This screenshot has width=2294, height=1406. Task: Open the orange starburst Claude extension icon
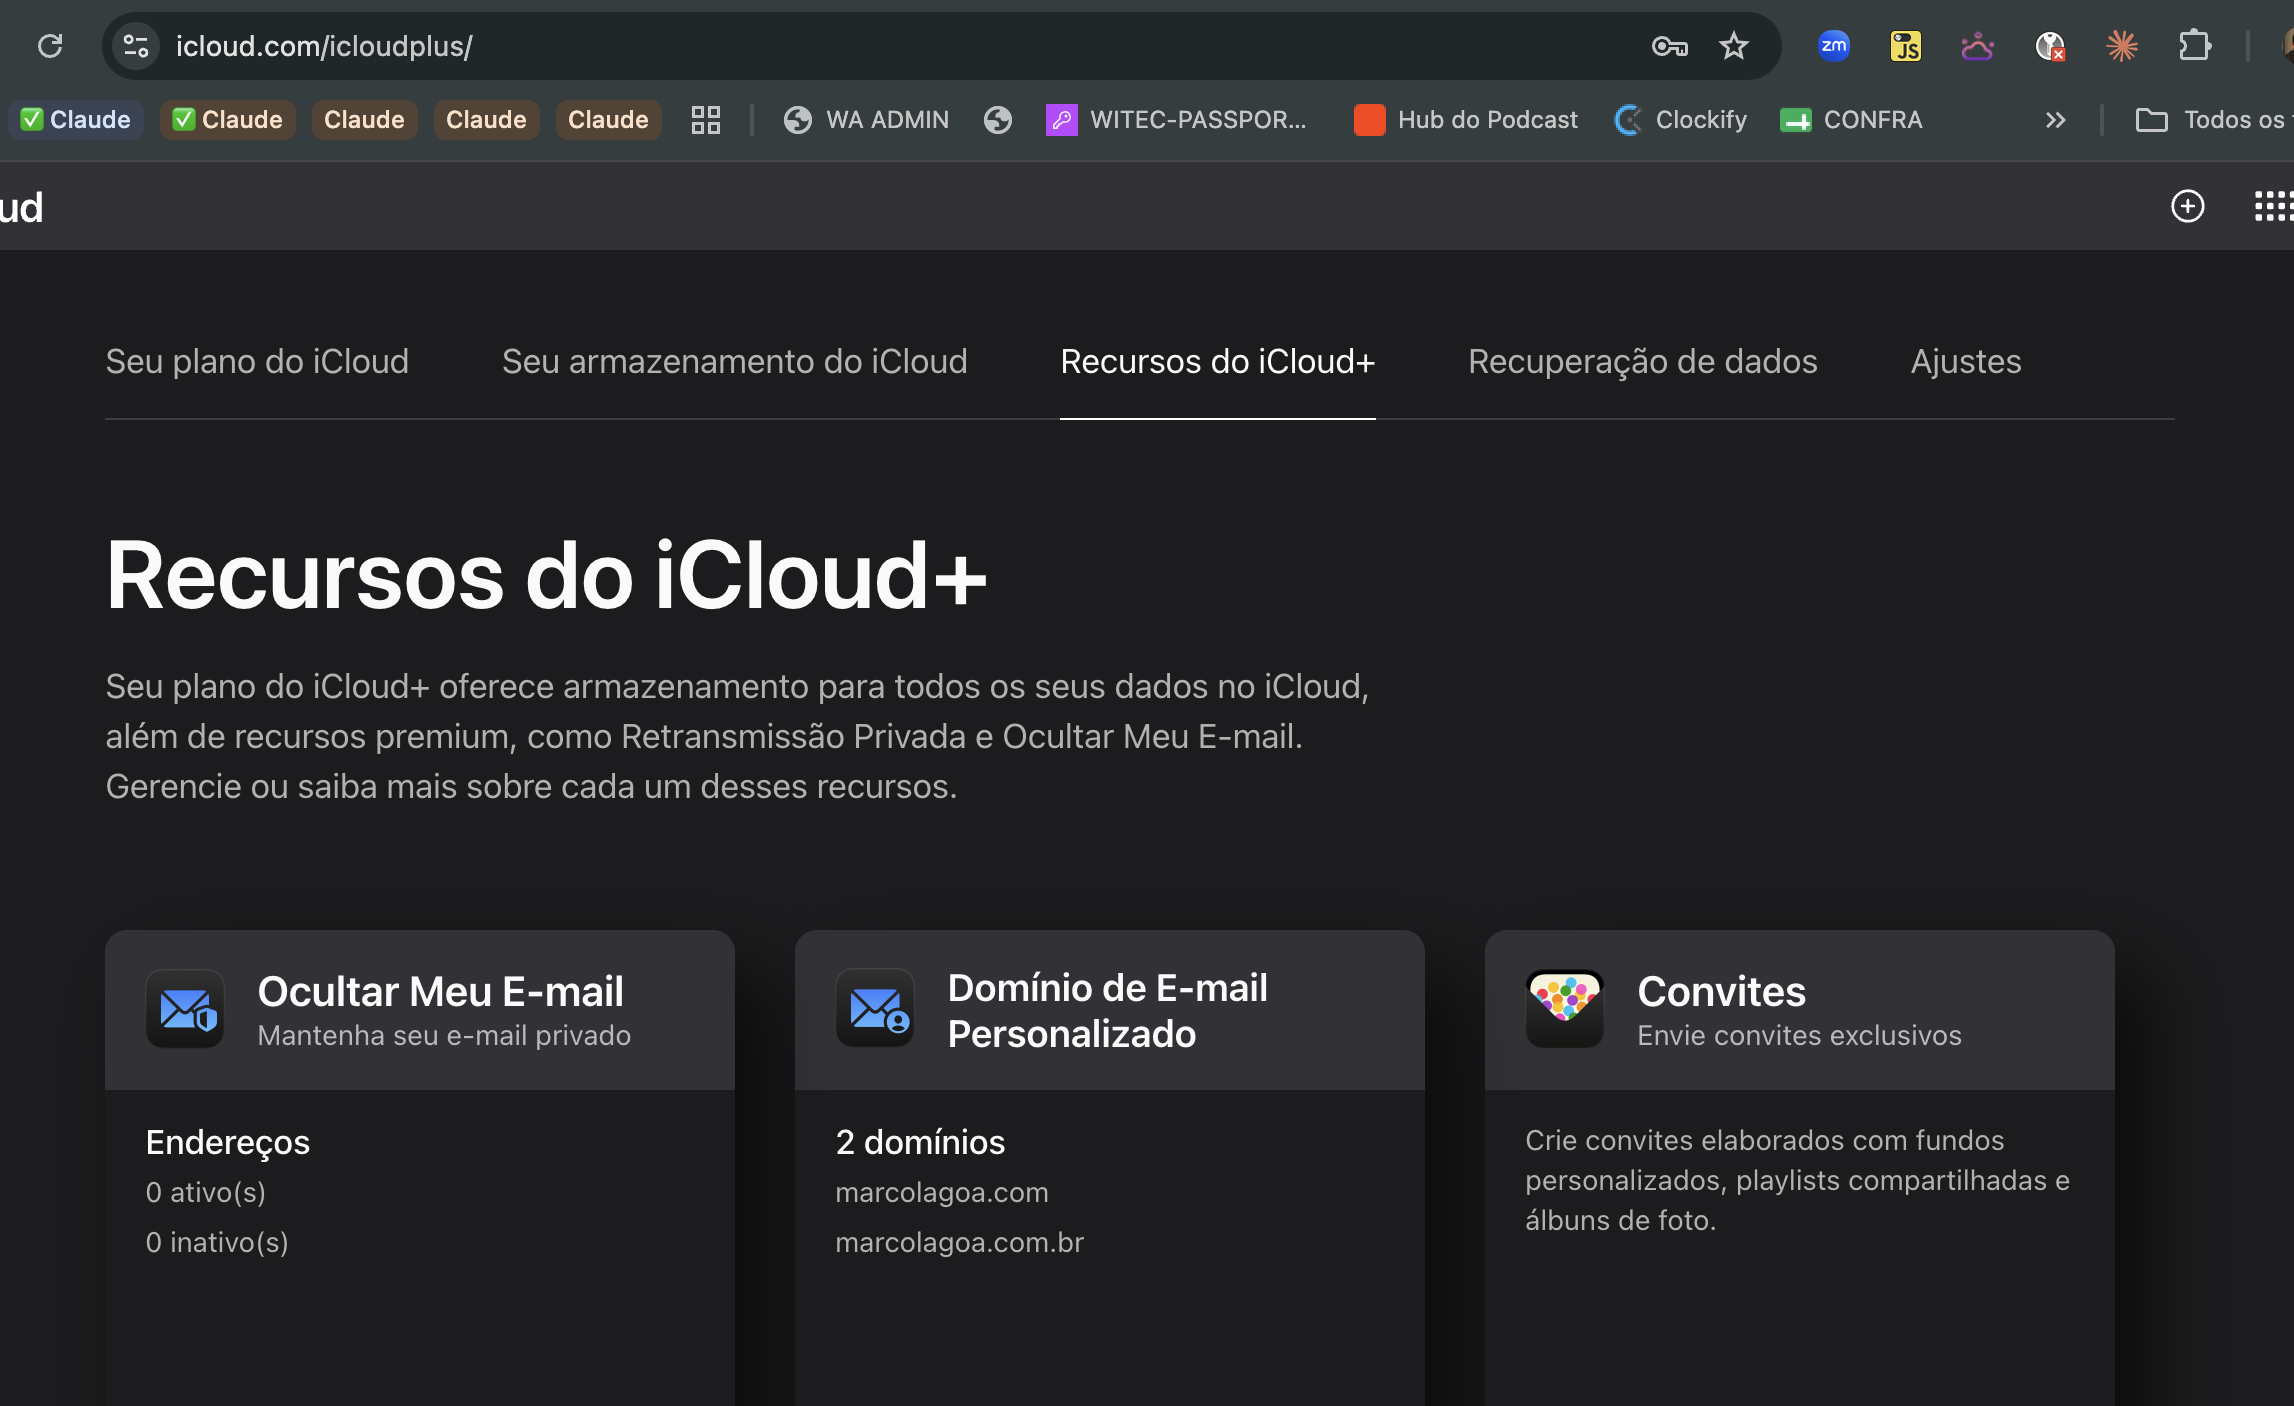point(2122,46)
